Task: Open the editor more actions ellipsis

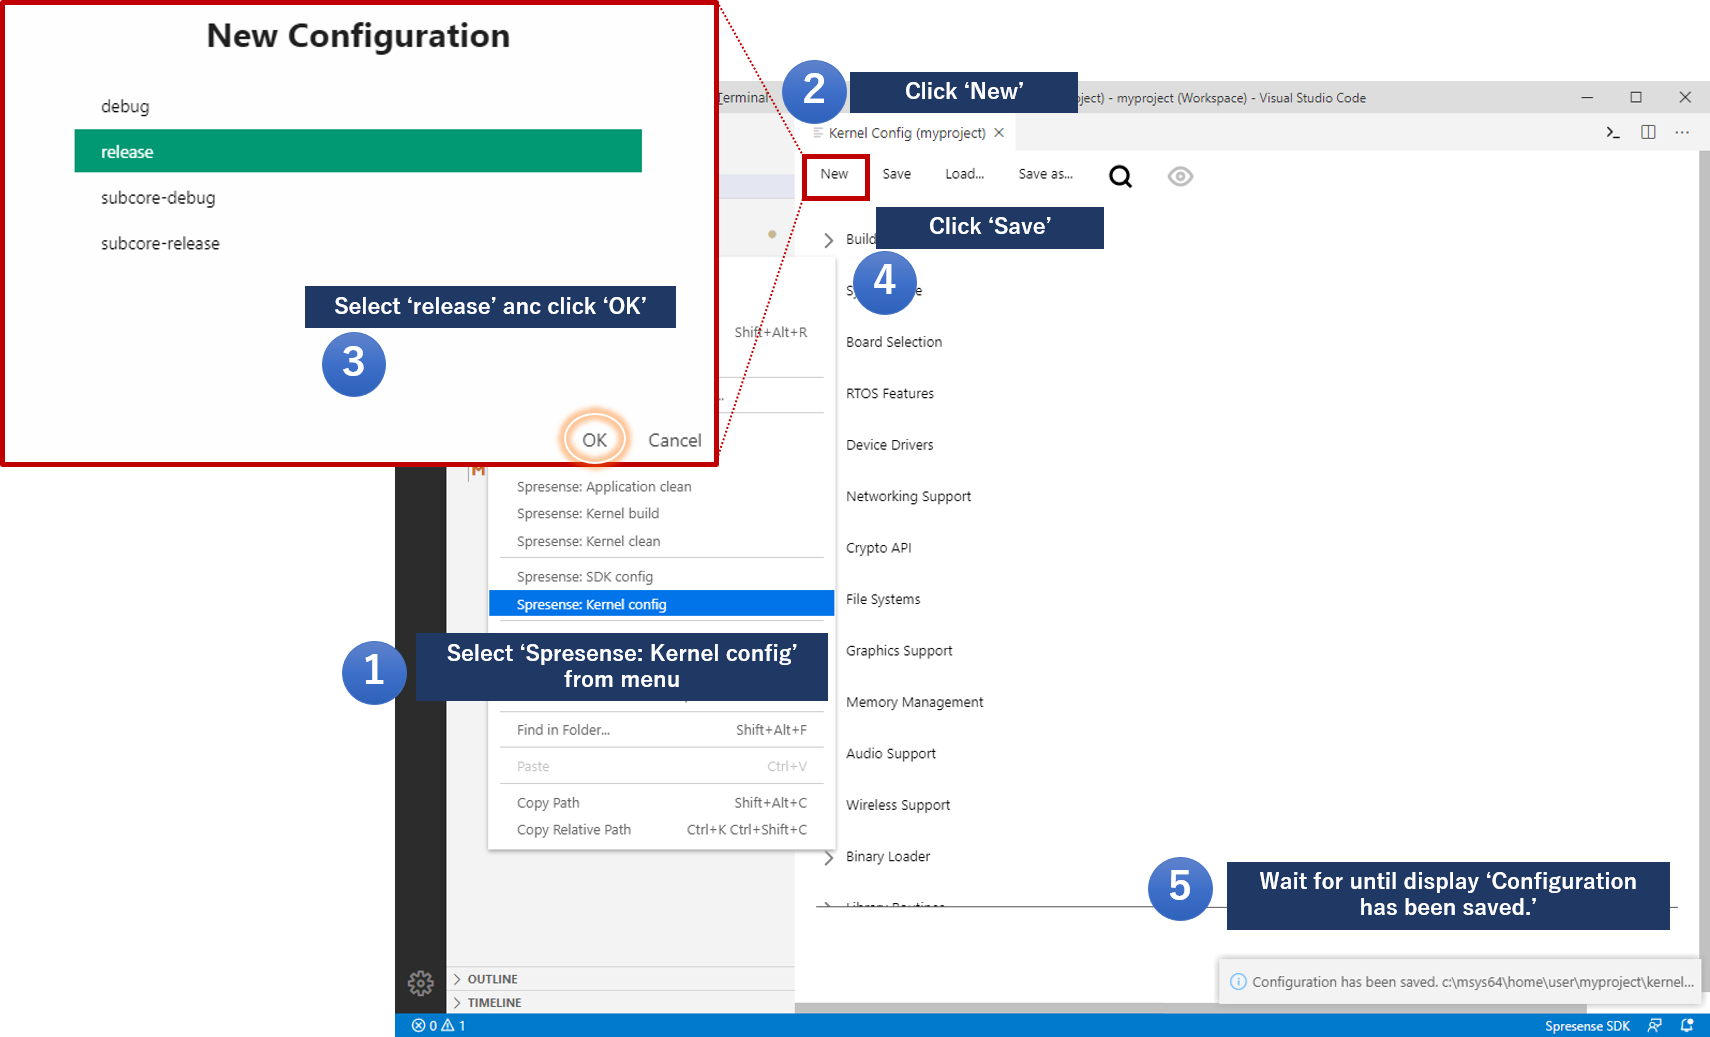Action: point(1682,132)
